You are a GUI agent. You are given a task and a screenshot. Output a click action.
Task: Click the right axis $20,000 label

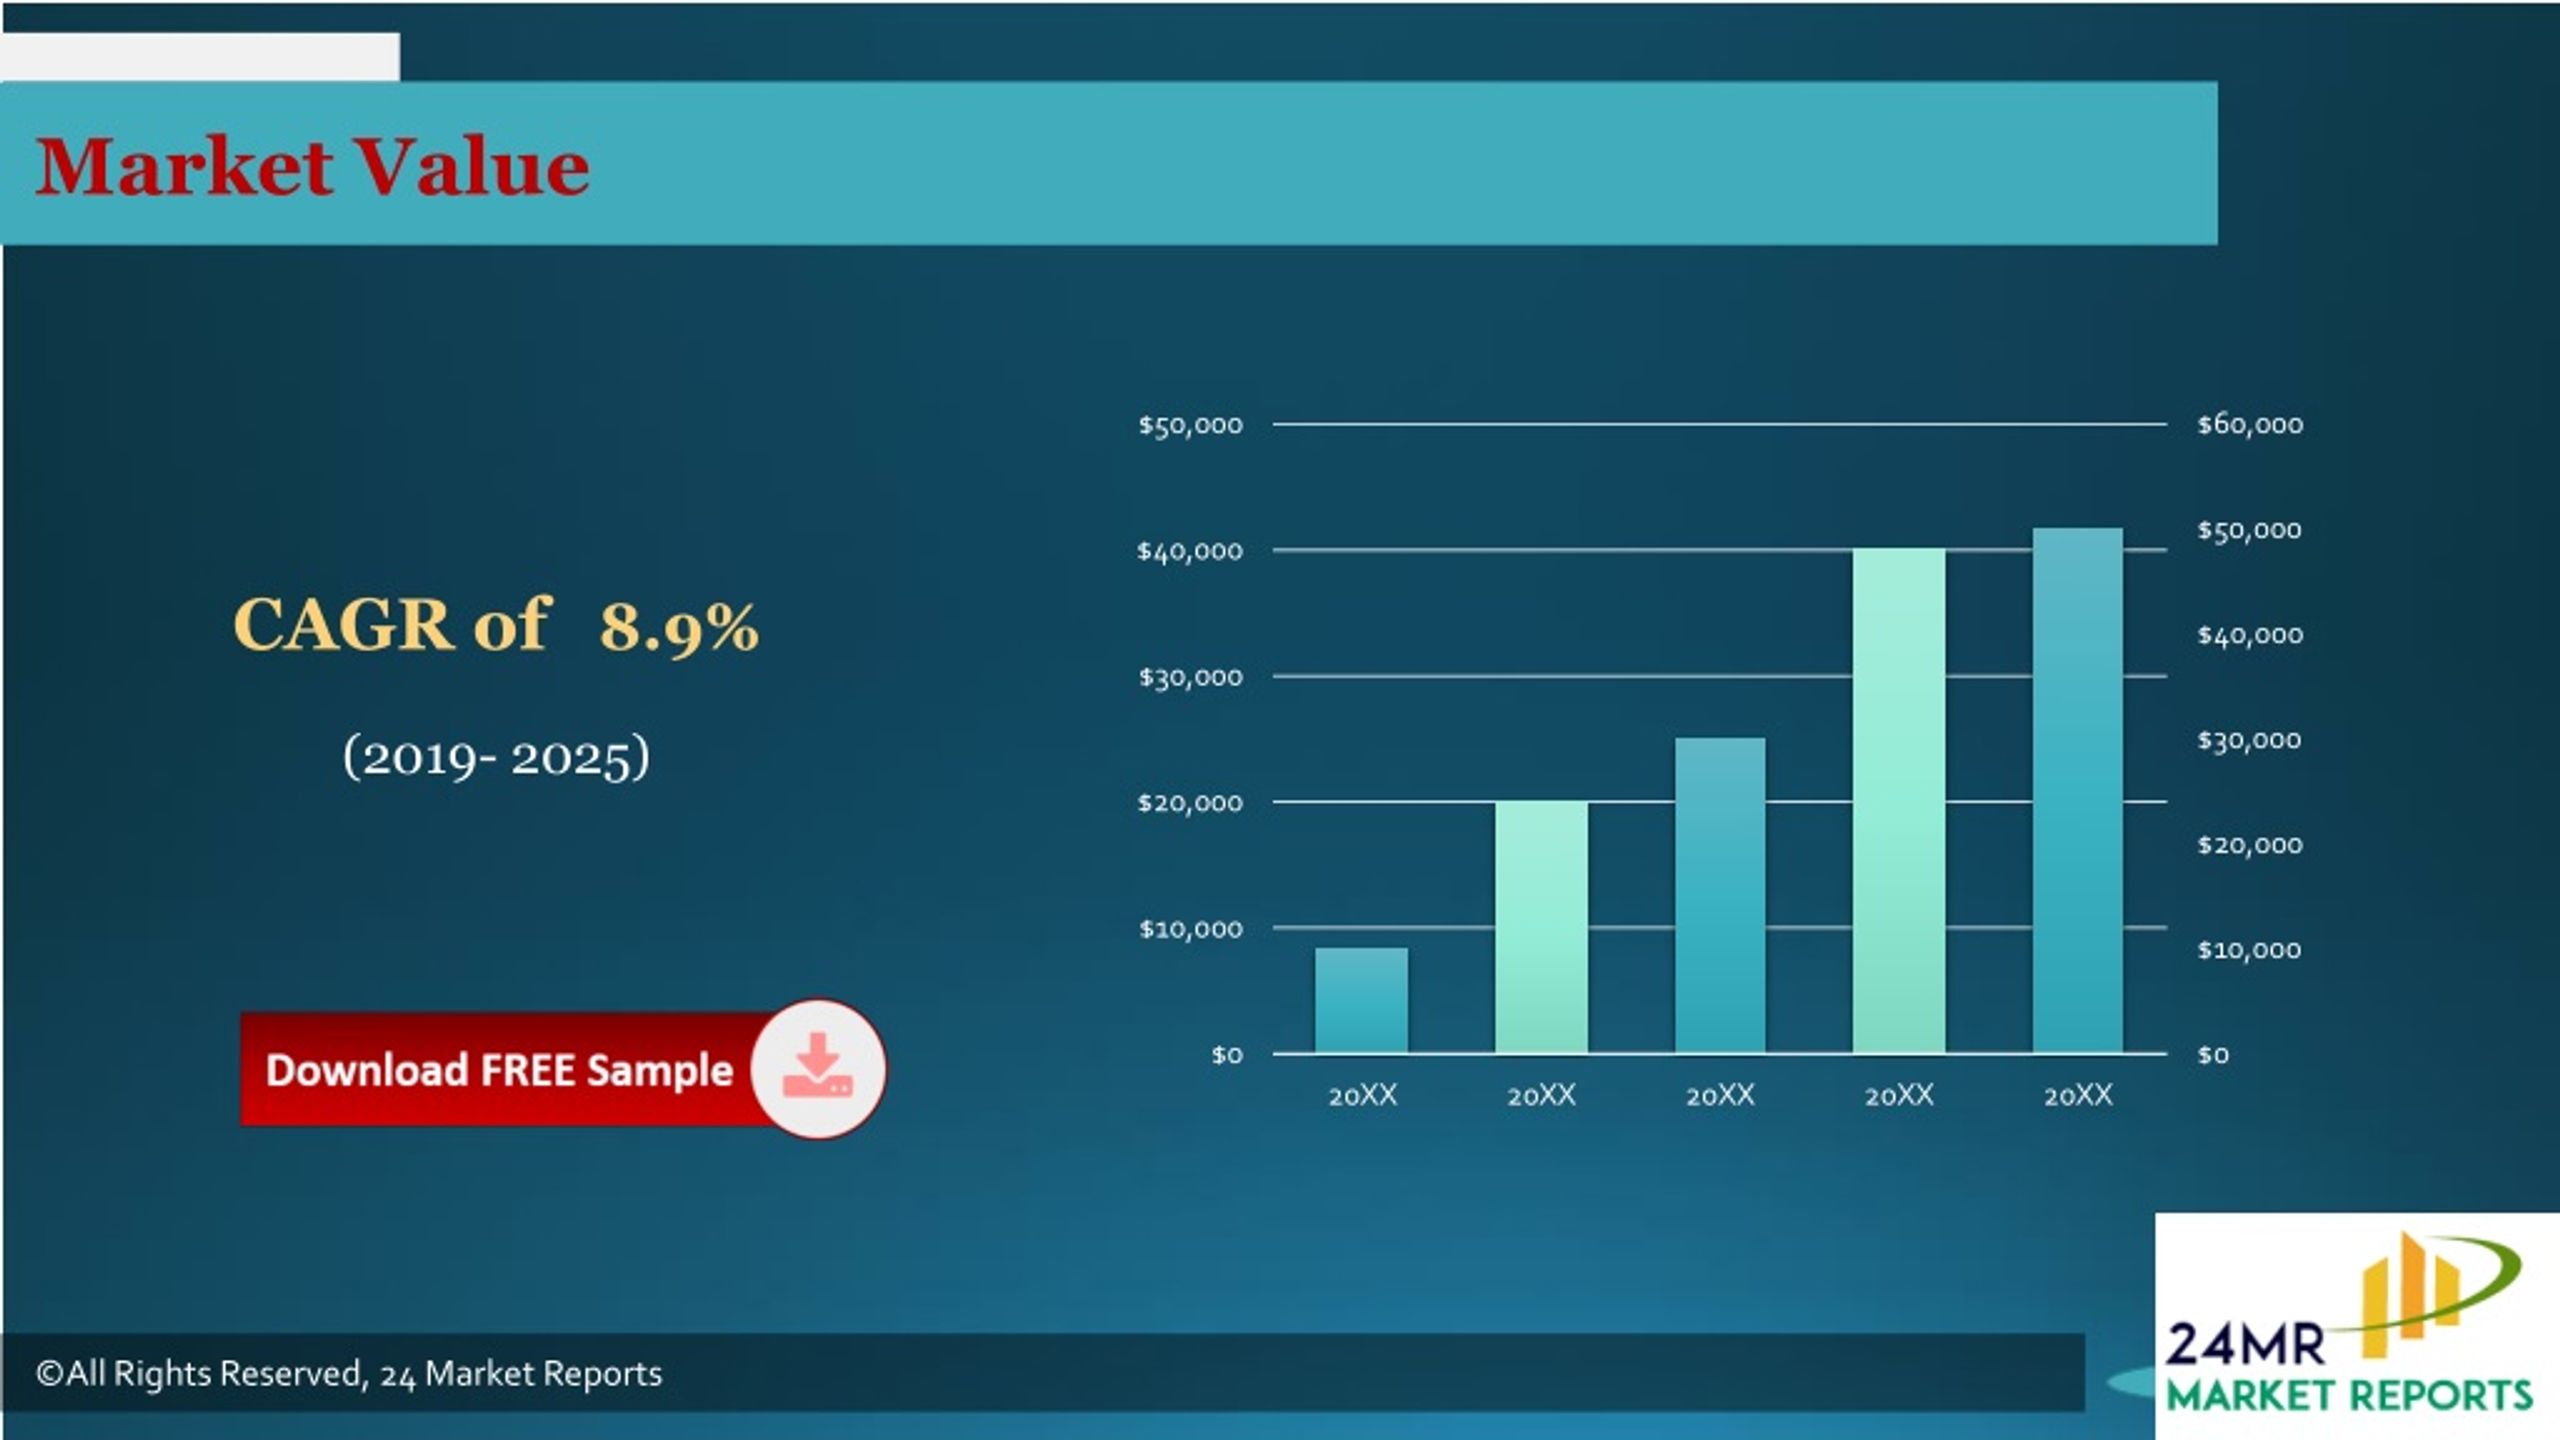(2250, 845)
